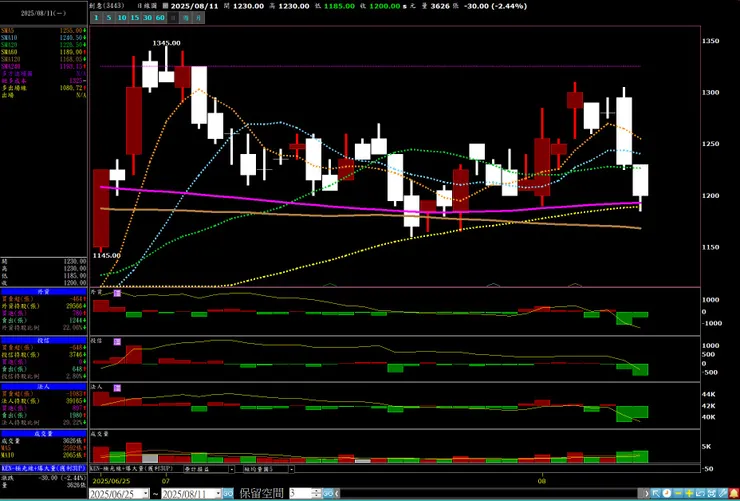740x501 pixels.
Task: Select the 法人 panel header
Action: pos(43,386)
